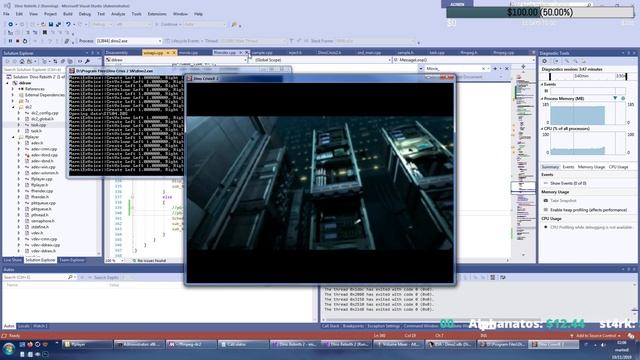Viewport: 640px width, 360px height.
Task: Open Solution Explorer Properties wrench icon
Action: (87, 61)
